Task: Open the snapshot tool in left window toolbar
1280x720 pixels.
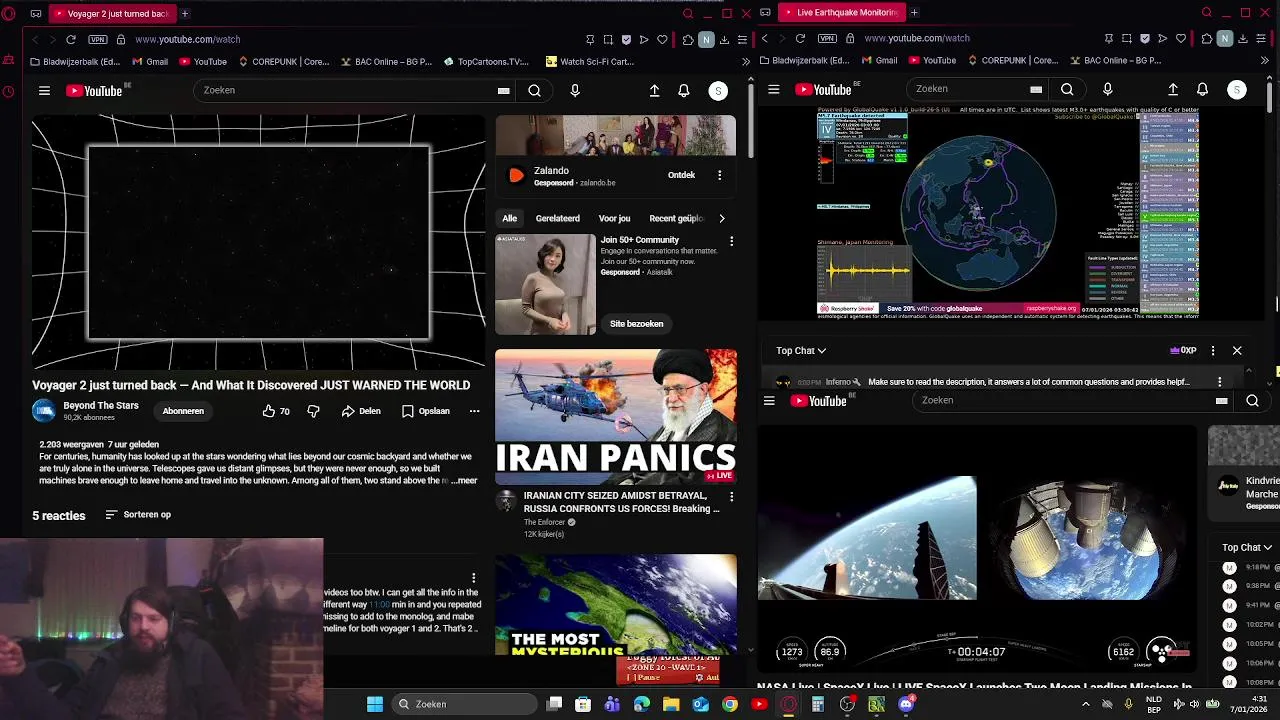Action: tap(608, 39)
